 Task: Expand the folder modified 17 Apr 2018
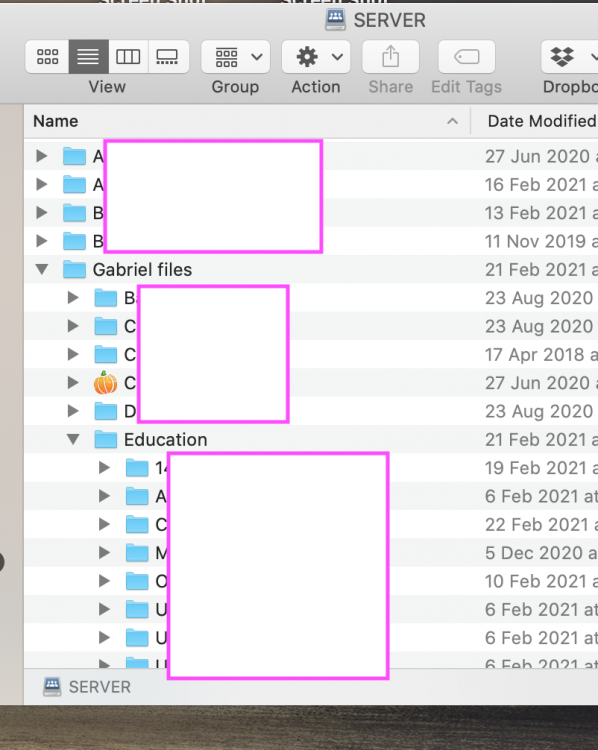click(73, 354)
